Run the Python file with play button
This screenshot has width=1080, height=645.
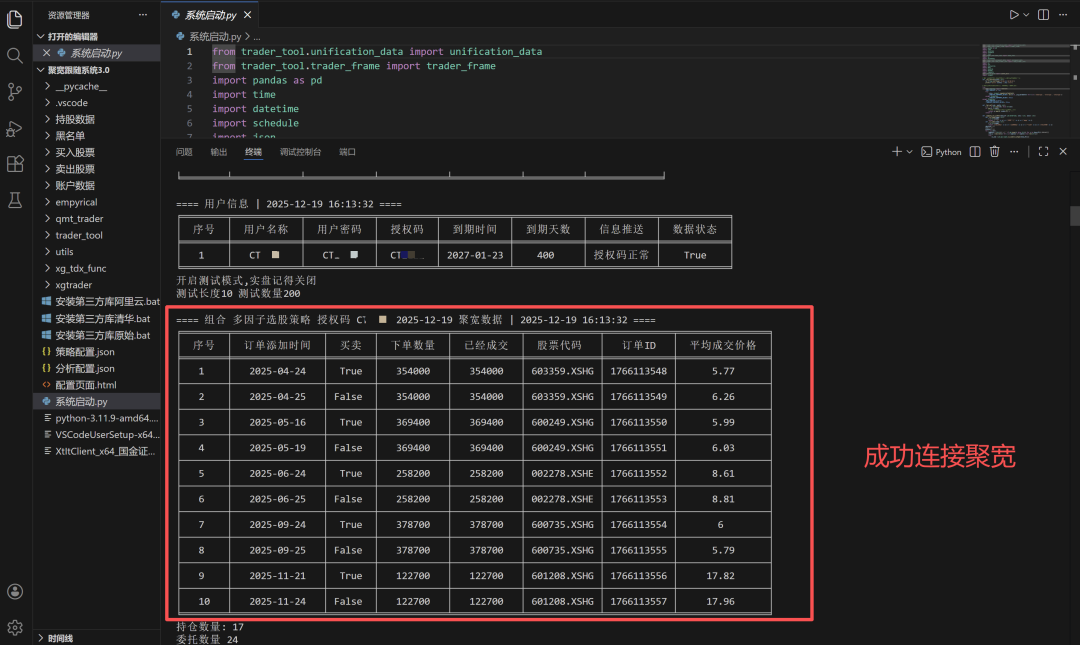1014,15
